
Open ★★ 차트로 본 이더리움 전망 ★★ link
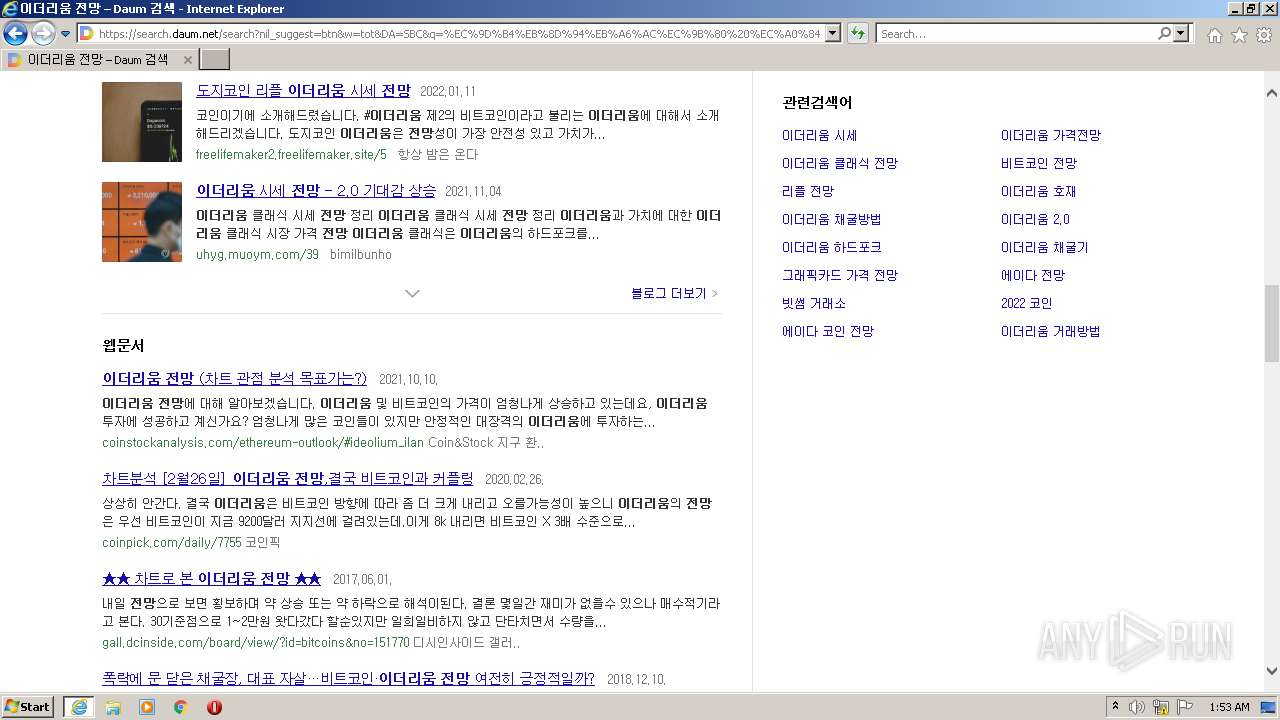(x=211, y=578)
